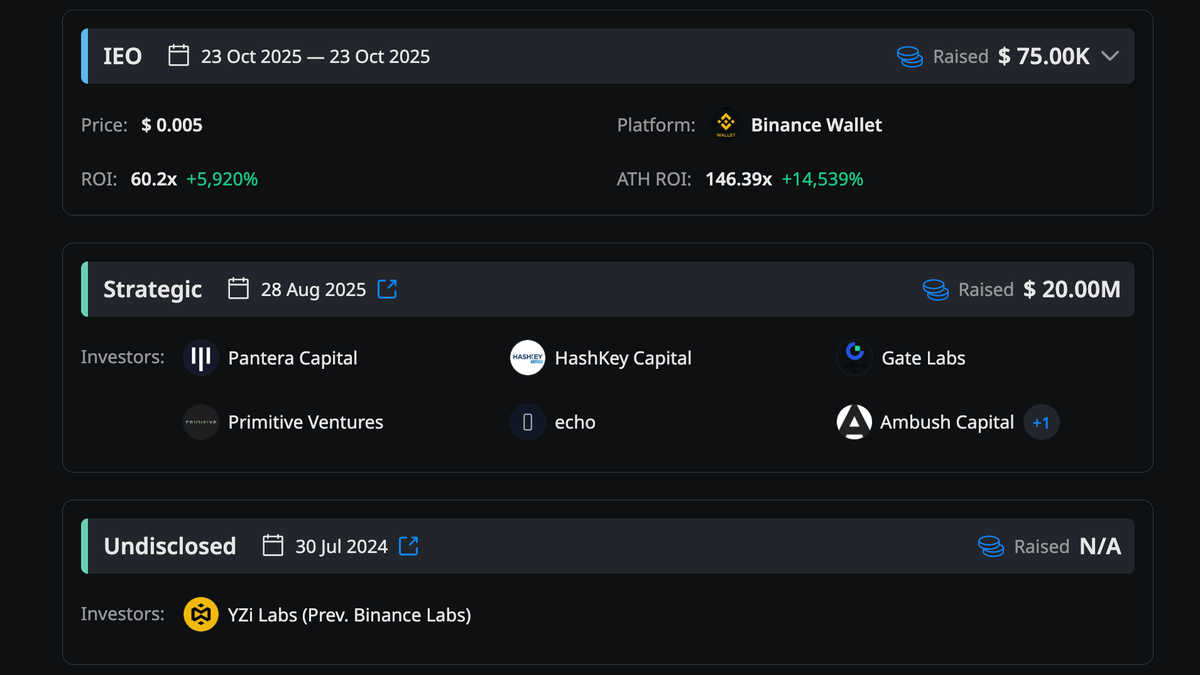1200x675 pixels.
Task: Open the Undisclosed round external link
Action: (407, 546)
